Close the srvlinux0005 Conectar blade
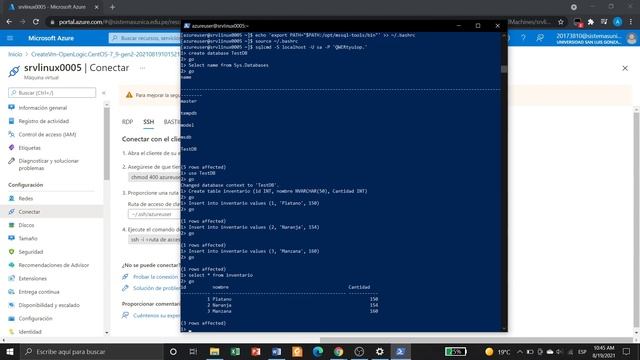The height and width of the screenshot is (360, 640). (625, 68)
